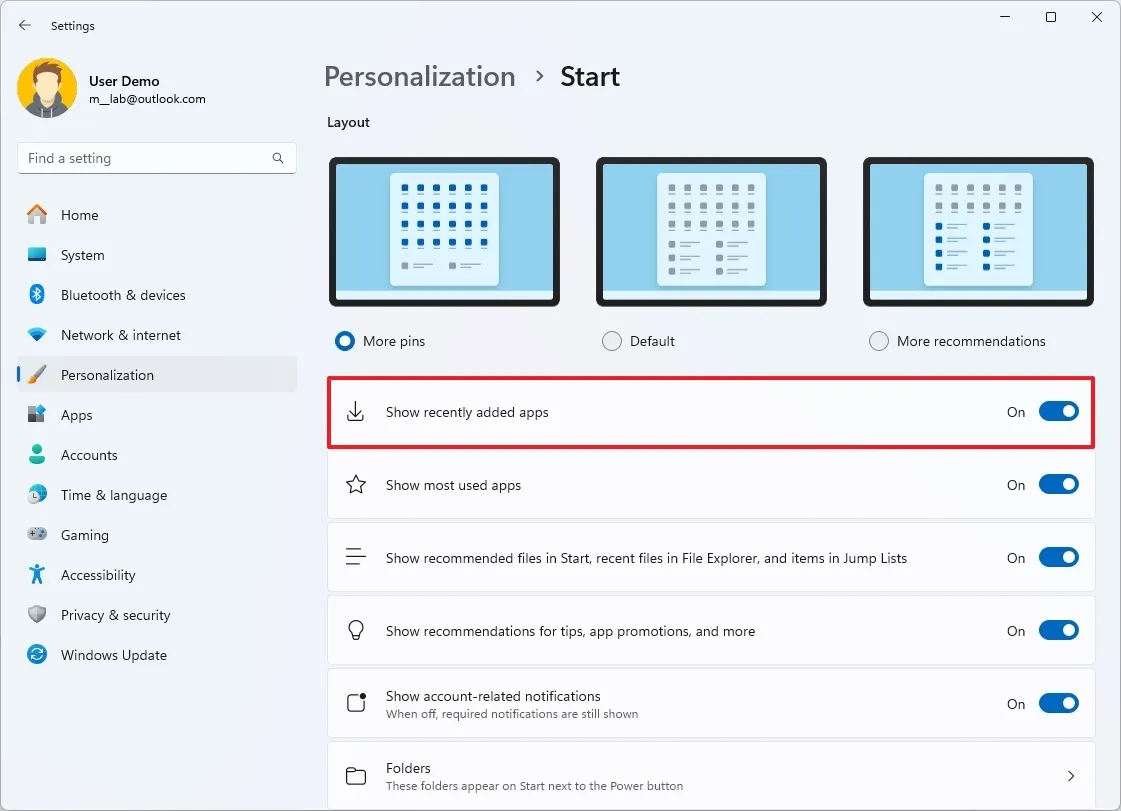The width and height of the screenshot is (1121, 811).
Task: Click the Find a setting search box
Action: [156, 158]
